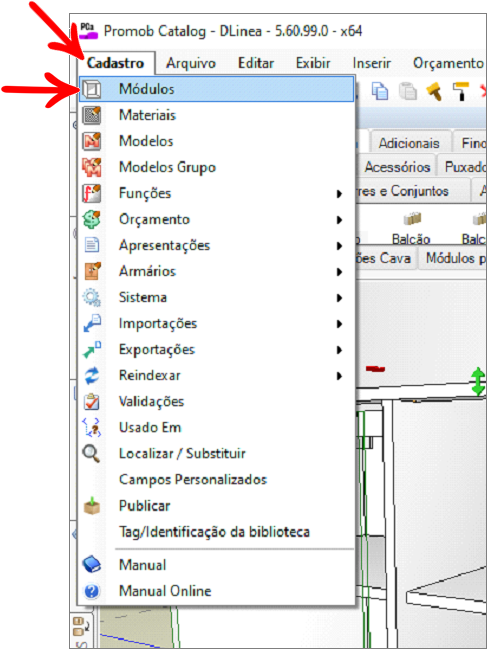Click the Sistema gears icon
The width and height of the screenshot is (487, 649).
(91, 298)
